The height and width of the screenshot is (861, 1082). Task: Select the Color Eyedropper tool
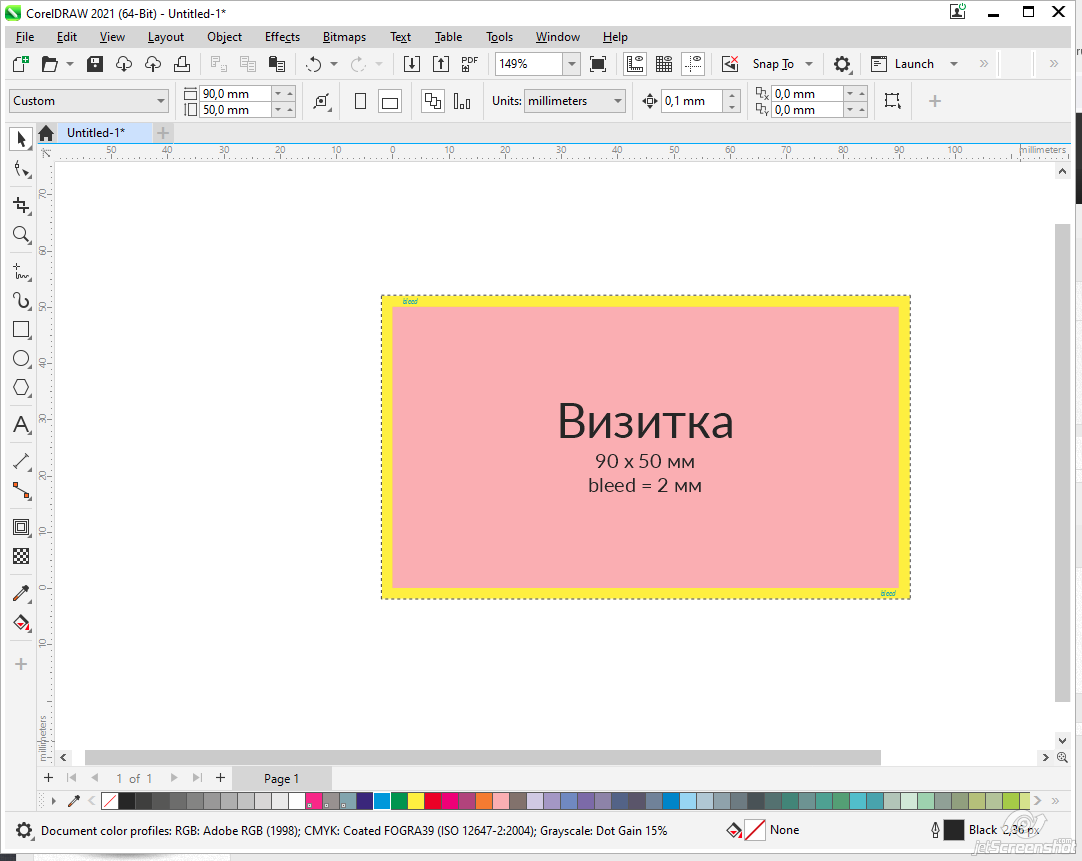(x=21, y=593)
